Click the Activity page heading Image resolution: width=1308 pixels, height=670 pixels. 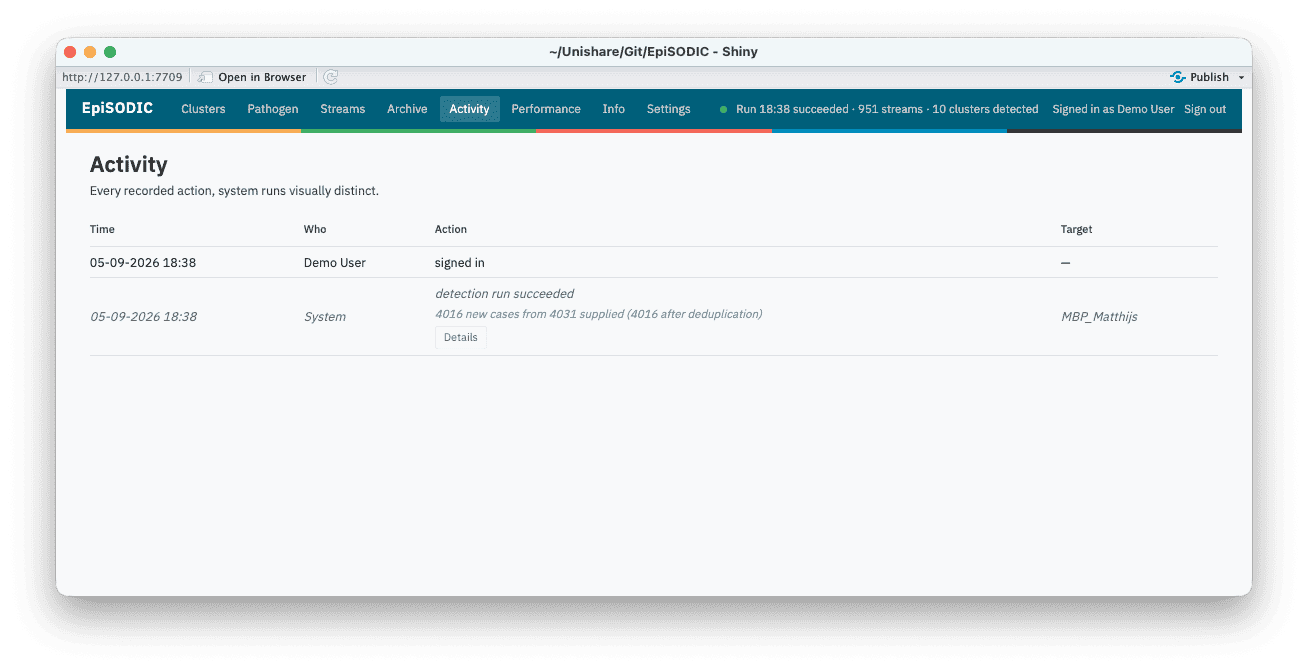coord(129,165)
